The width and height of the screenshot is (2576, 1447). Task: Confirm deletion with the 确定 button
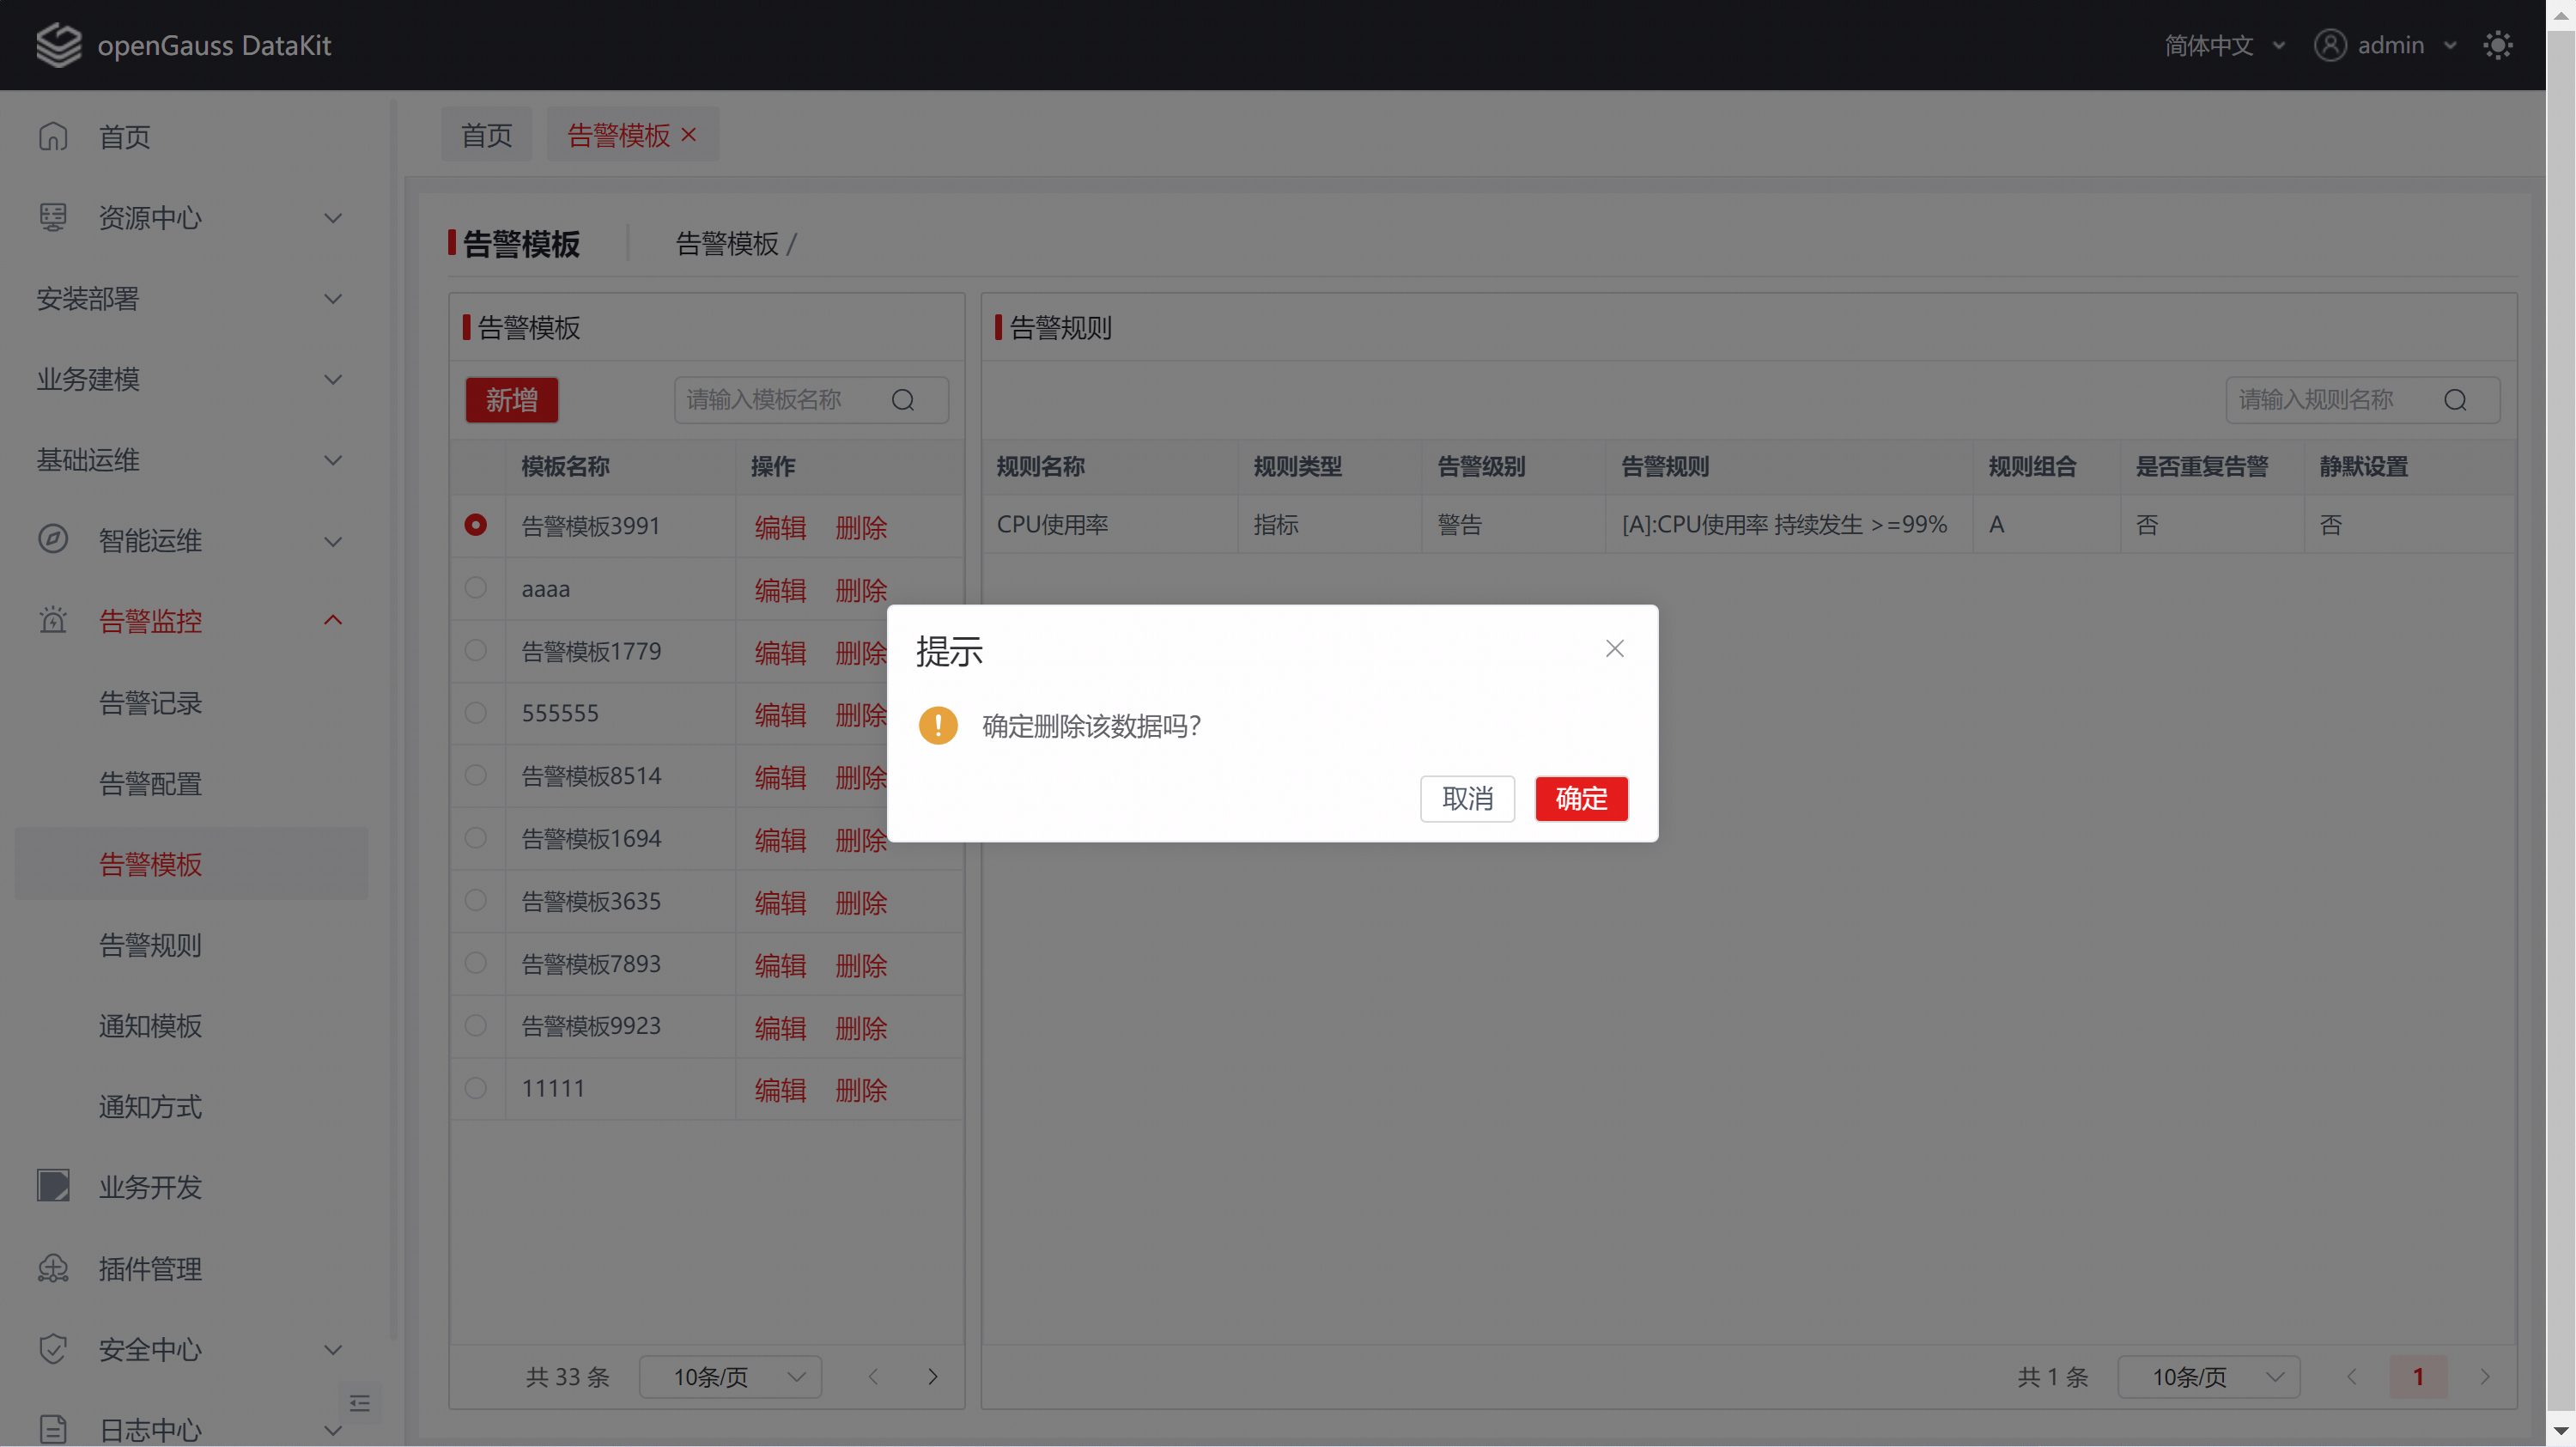pos(1581,799)
